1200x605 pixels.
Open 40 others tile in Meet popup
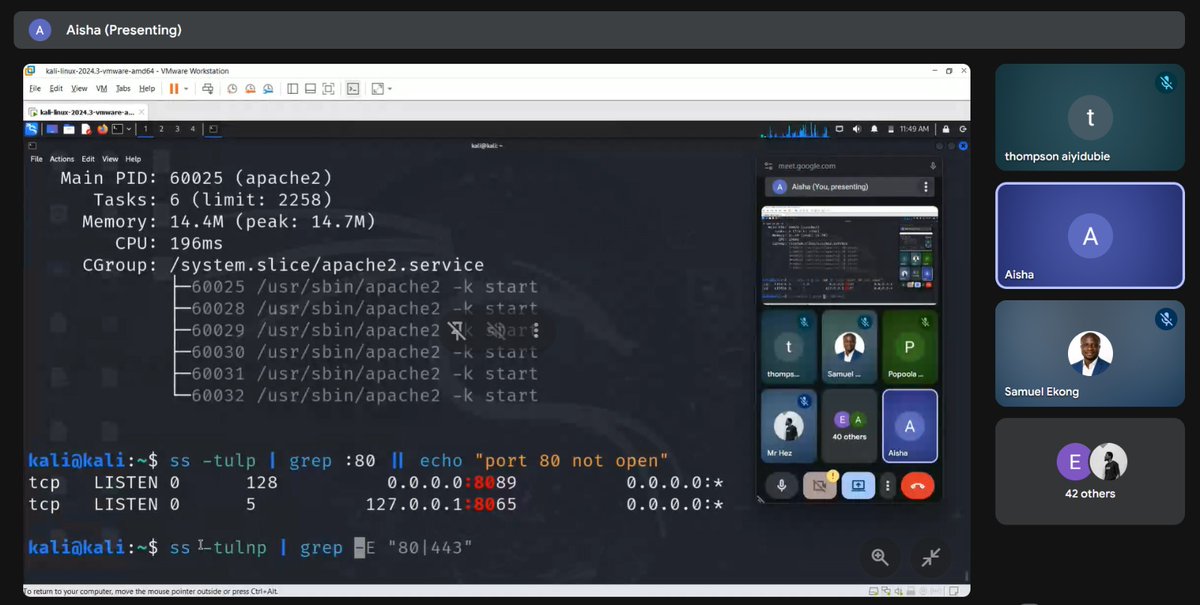click(x=849, y=426)
